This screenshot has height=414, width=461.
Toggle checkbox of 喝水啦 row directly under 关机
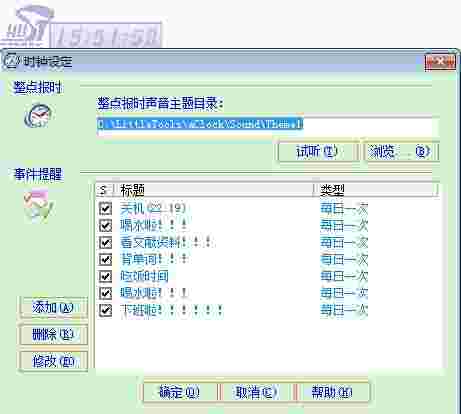point(105,226)
